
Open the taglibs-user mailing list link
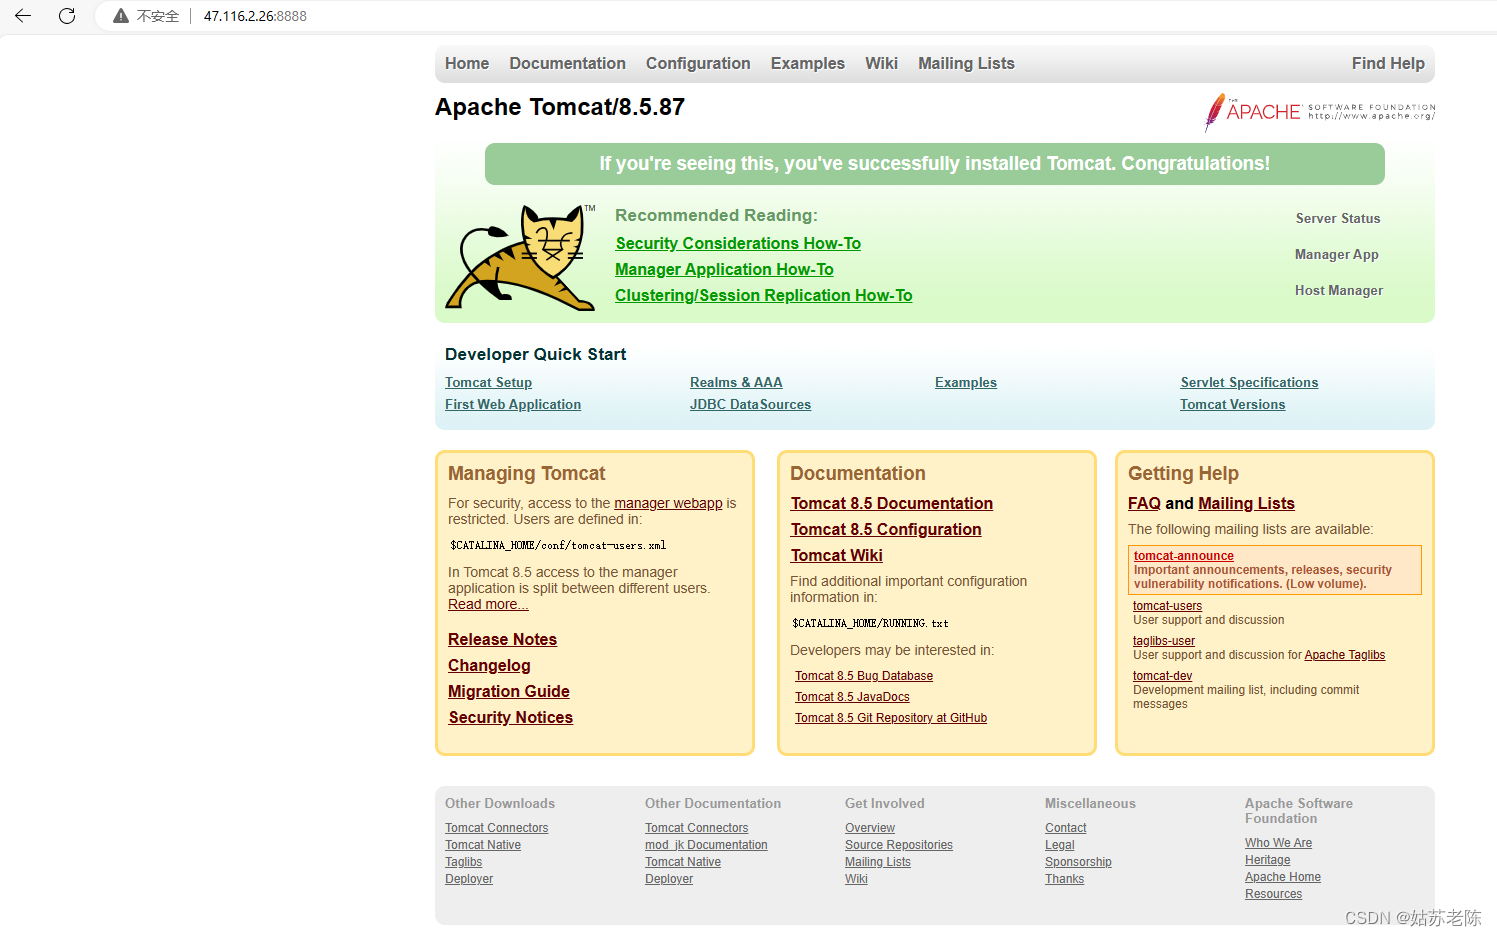point(1164,641)
